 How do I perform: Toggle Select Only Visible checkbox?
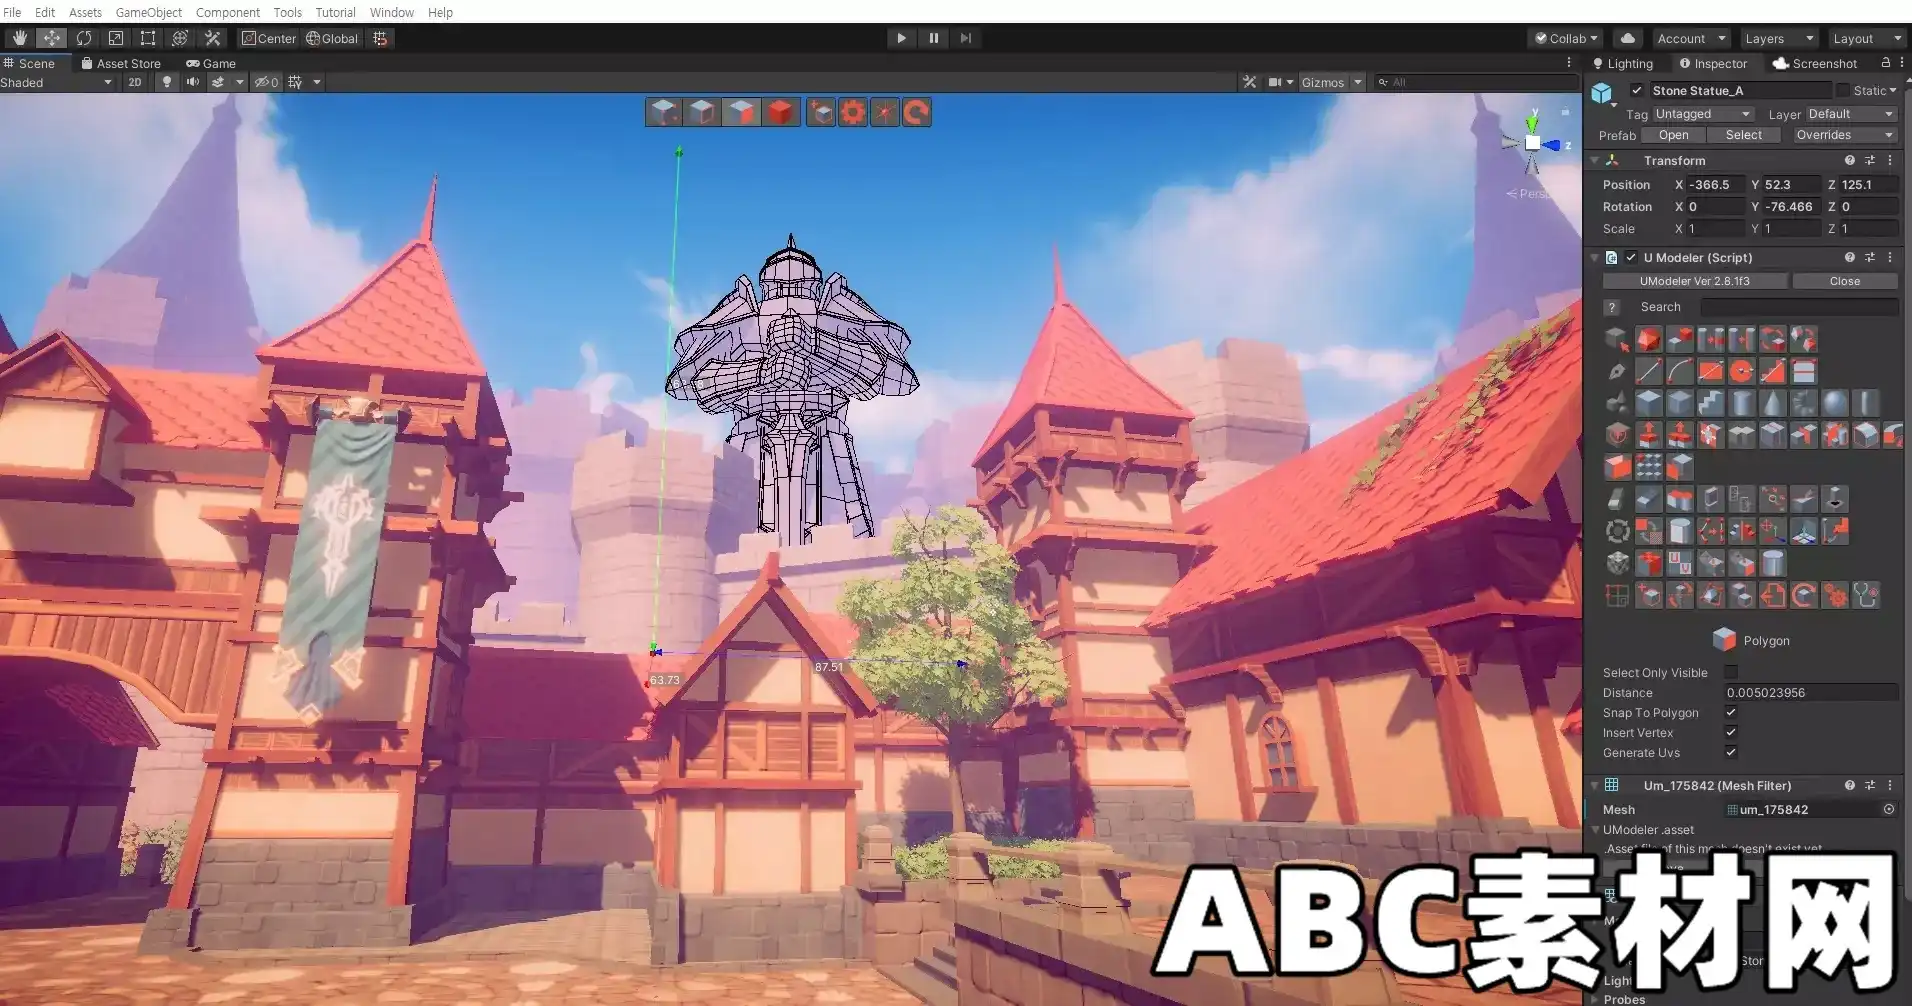1731,672
